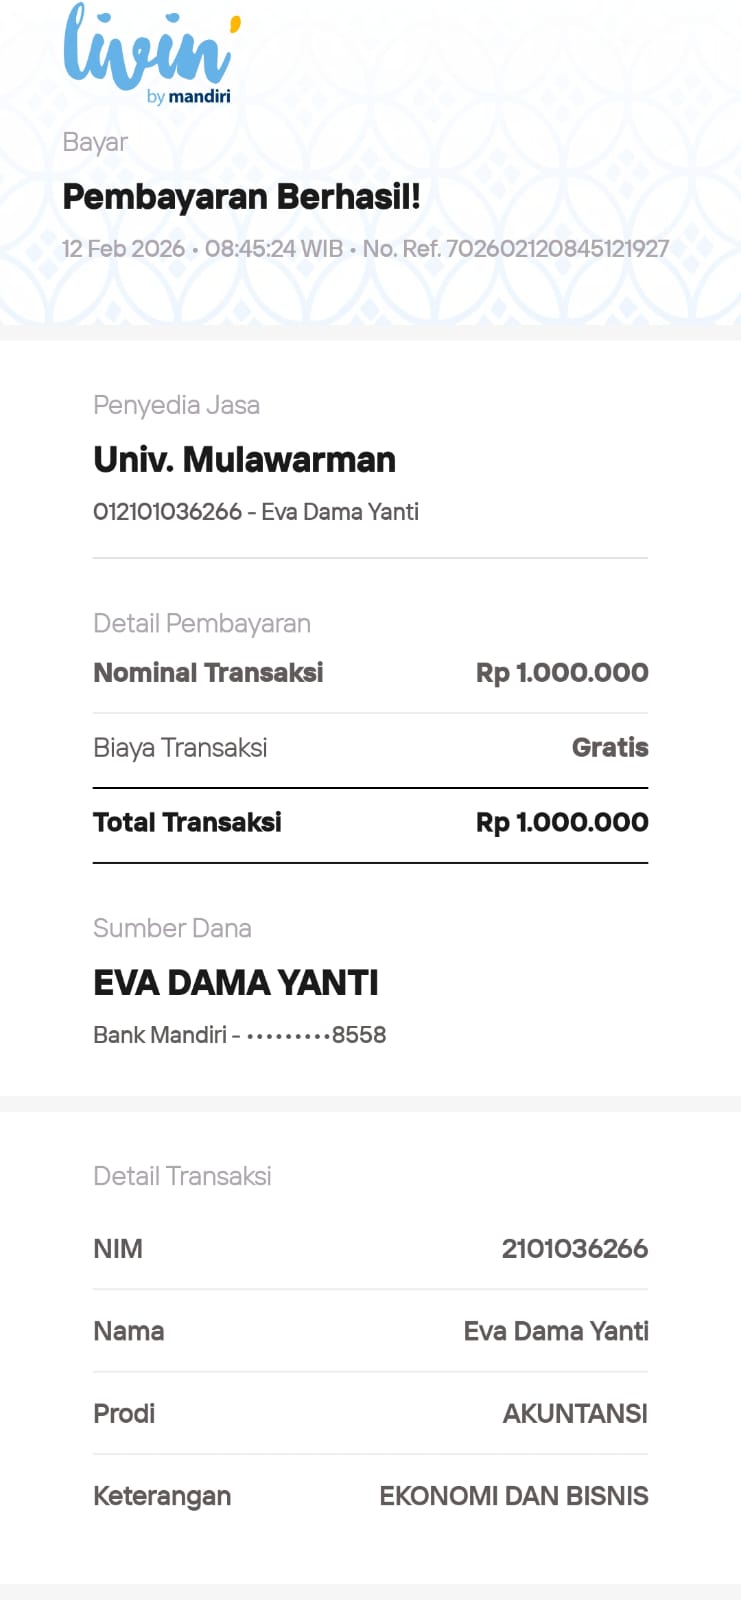Click the Gratis transaction fee value
Viewport: 741px width, 1600px height.
[x=610, y=748]
